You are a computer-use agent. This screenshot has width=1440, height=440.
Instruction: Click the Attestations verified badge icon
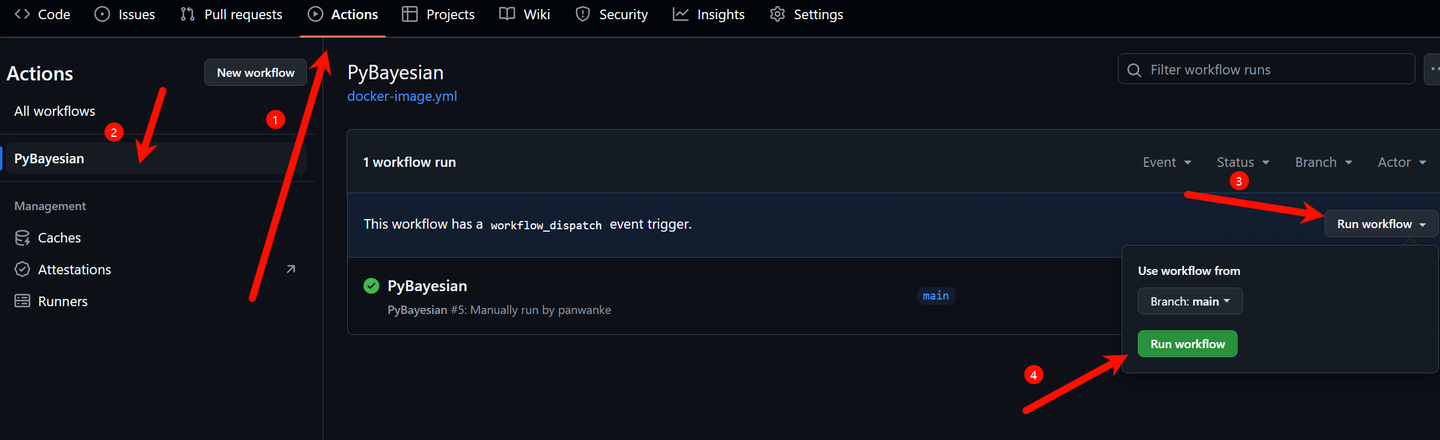pos(22,270)
